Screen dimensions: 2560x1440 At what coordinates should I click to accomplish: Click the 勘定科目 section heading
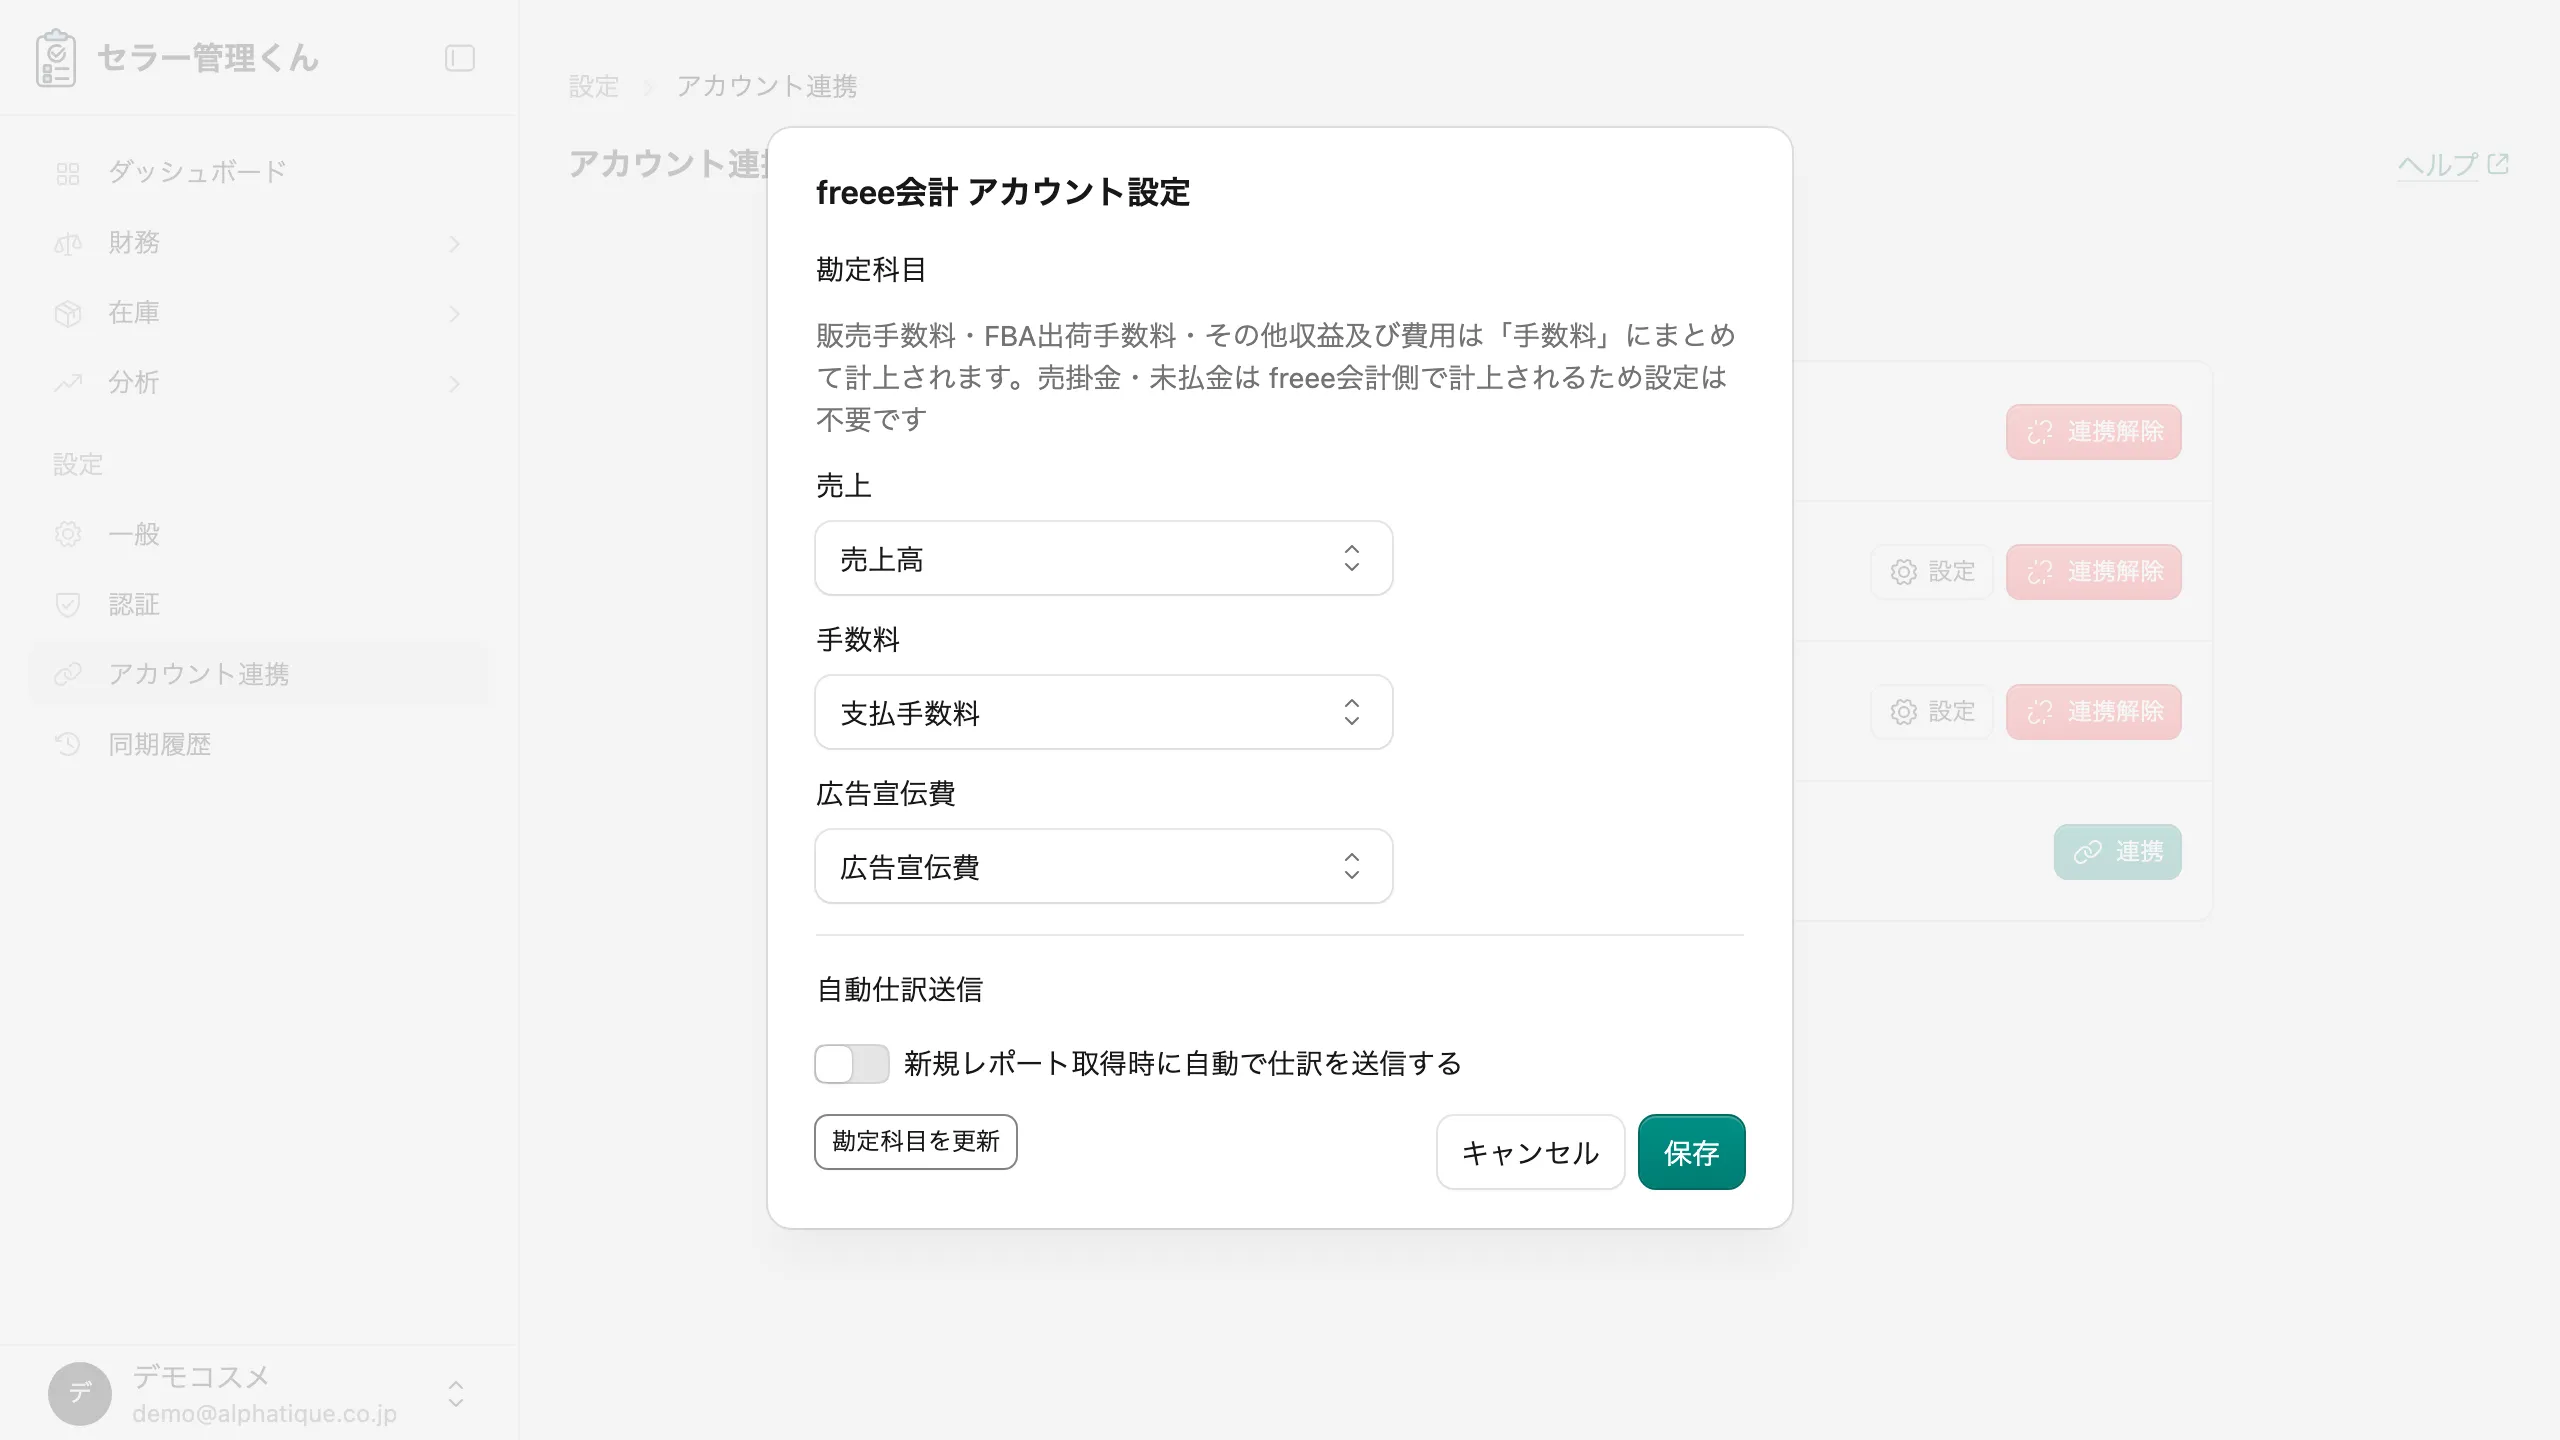[x=871, y=269]
